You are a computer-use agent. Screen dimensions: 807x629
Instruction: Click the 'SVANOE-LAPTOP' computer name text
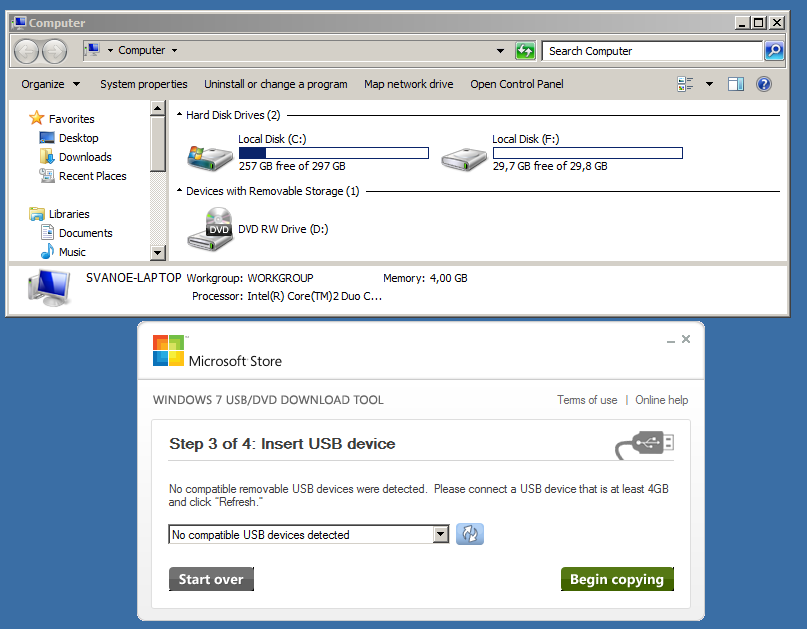[133, 278]
